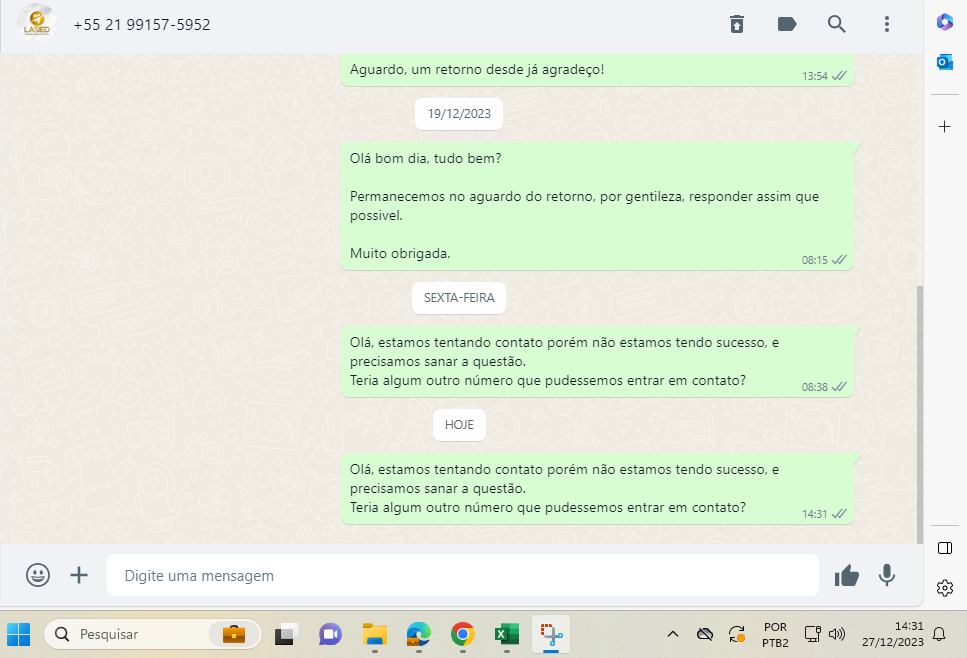Search within this conversation
Image resolution: width=967 pixels, height=658 pixels.
click(x=836, y=24)
